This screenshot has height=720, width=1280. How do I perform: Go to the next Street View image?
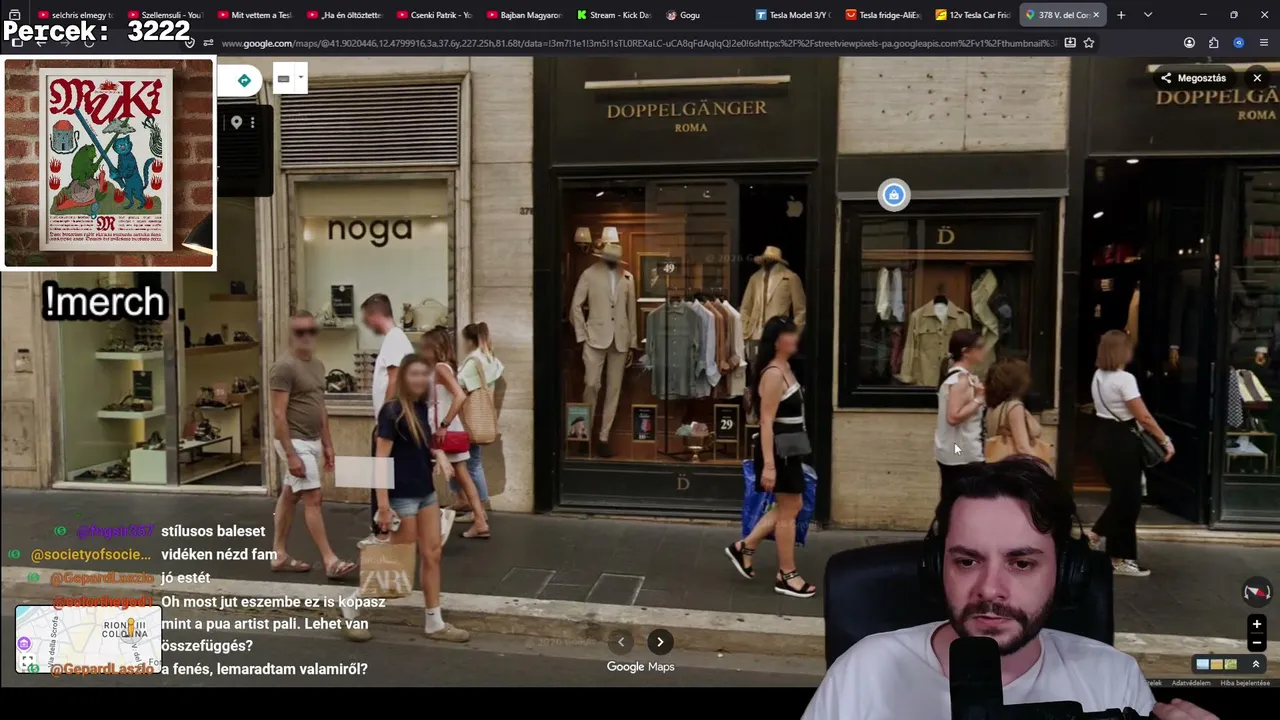[660, 642]
